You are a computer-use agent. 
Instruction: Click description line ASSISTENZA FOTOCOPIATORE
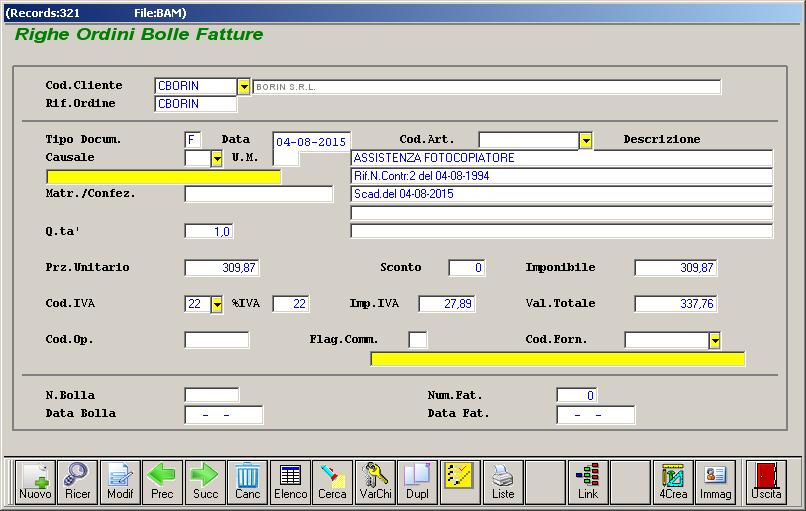coord(561,158)
